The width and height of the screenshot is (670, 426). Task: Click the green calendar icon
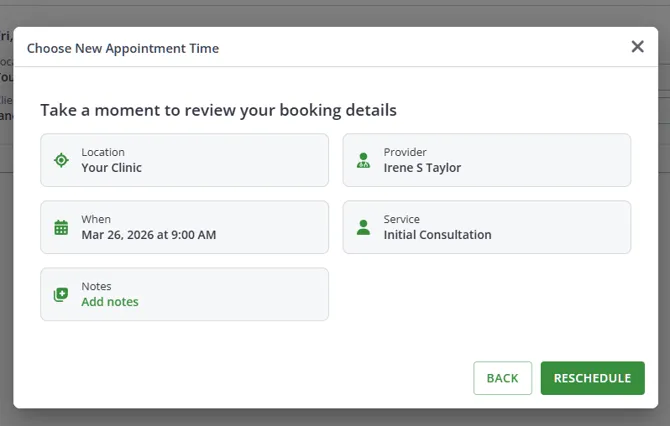pos(61,227)
